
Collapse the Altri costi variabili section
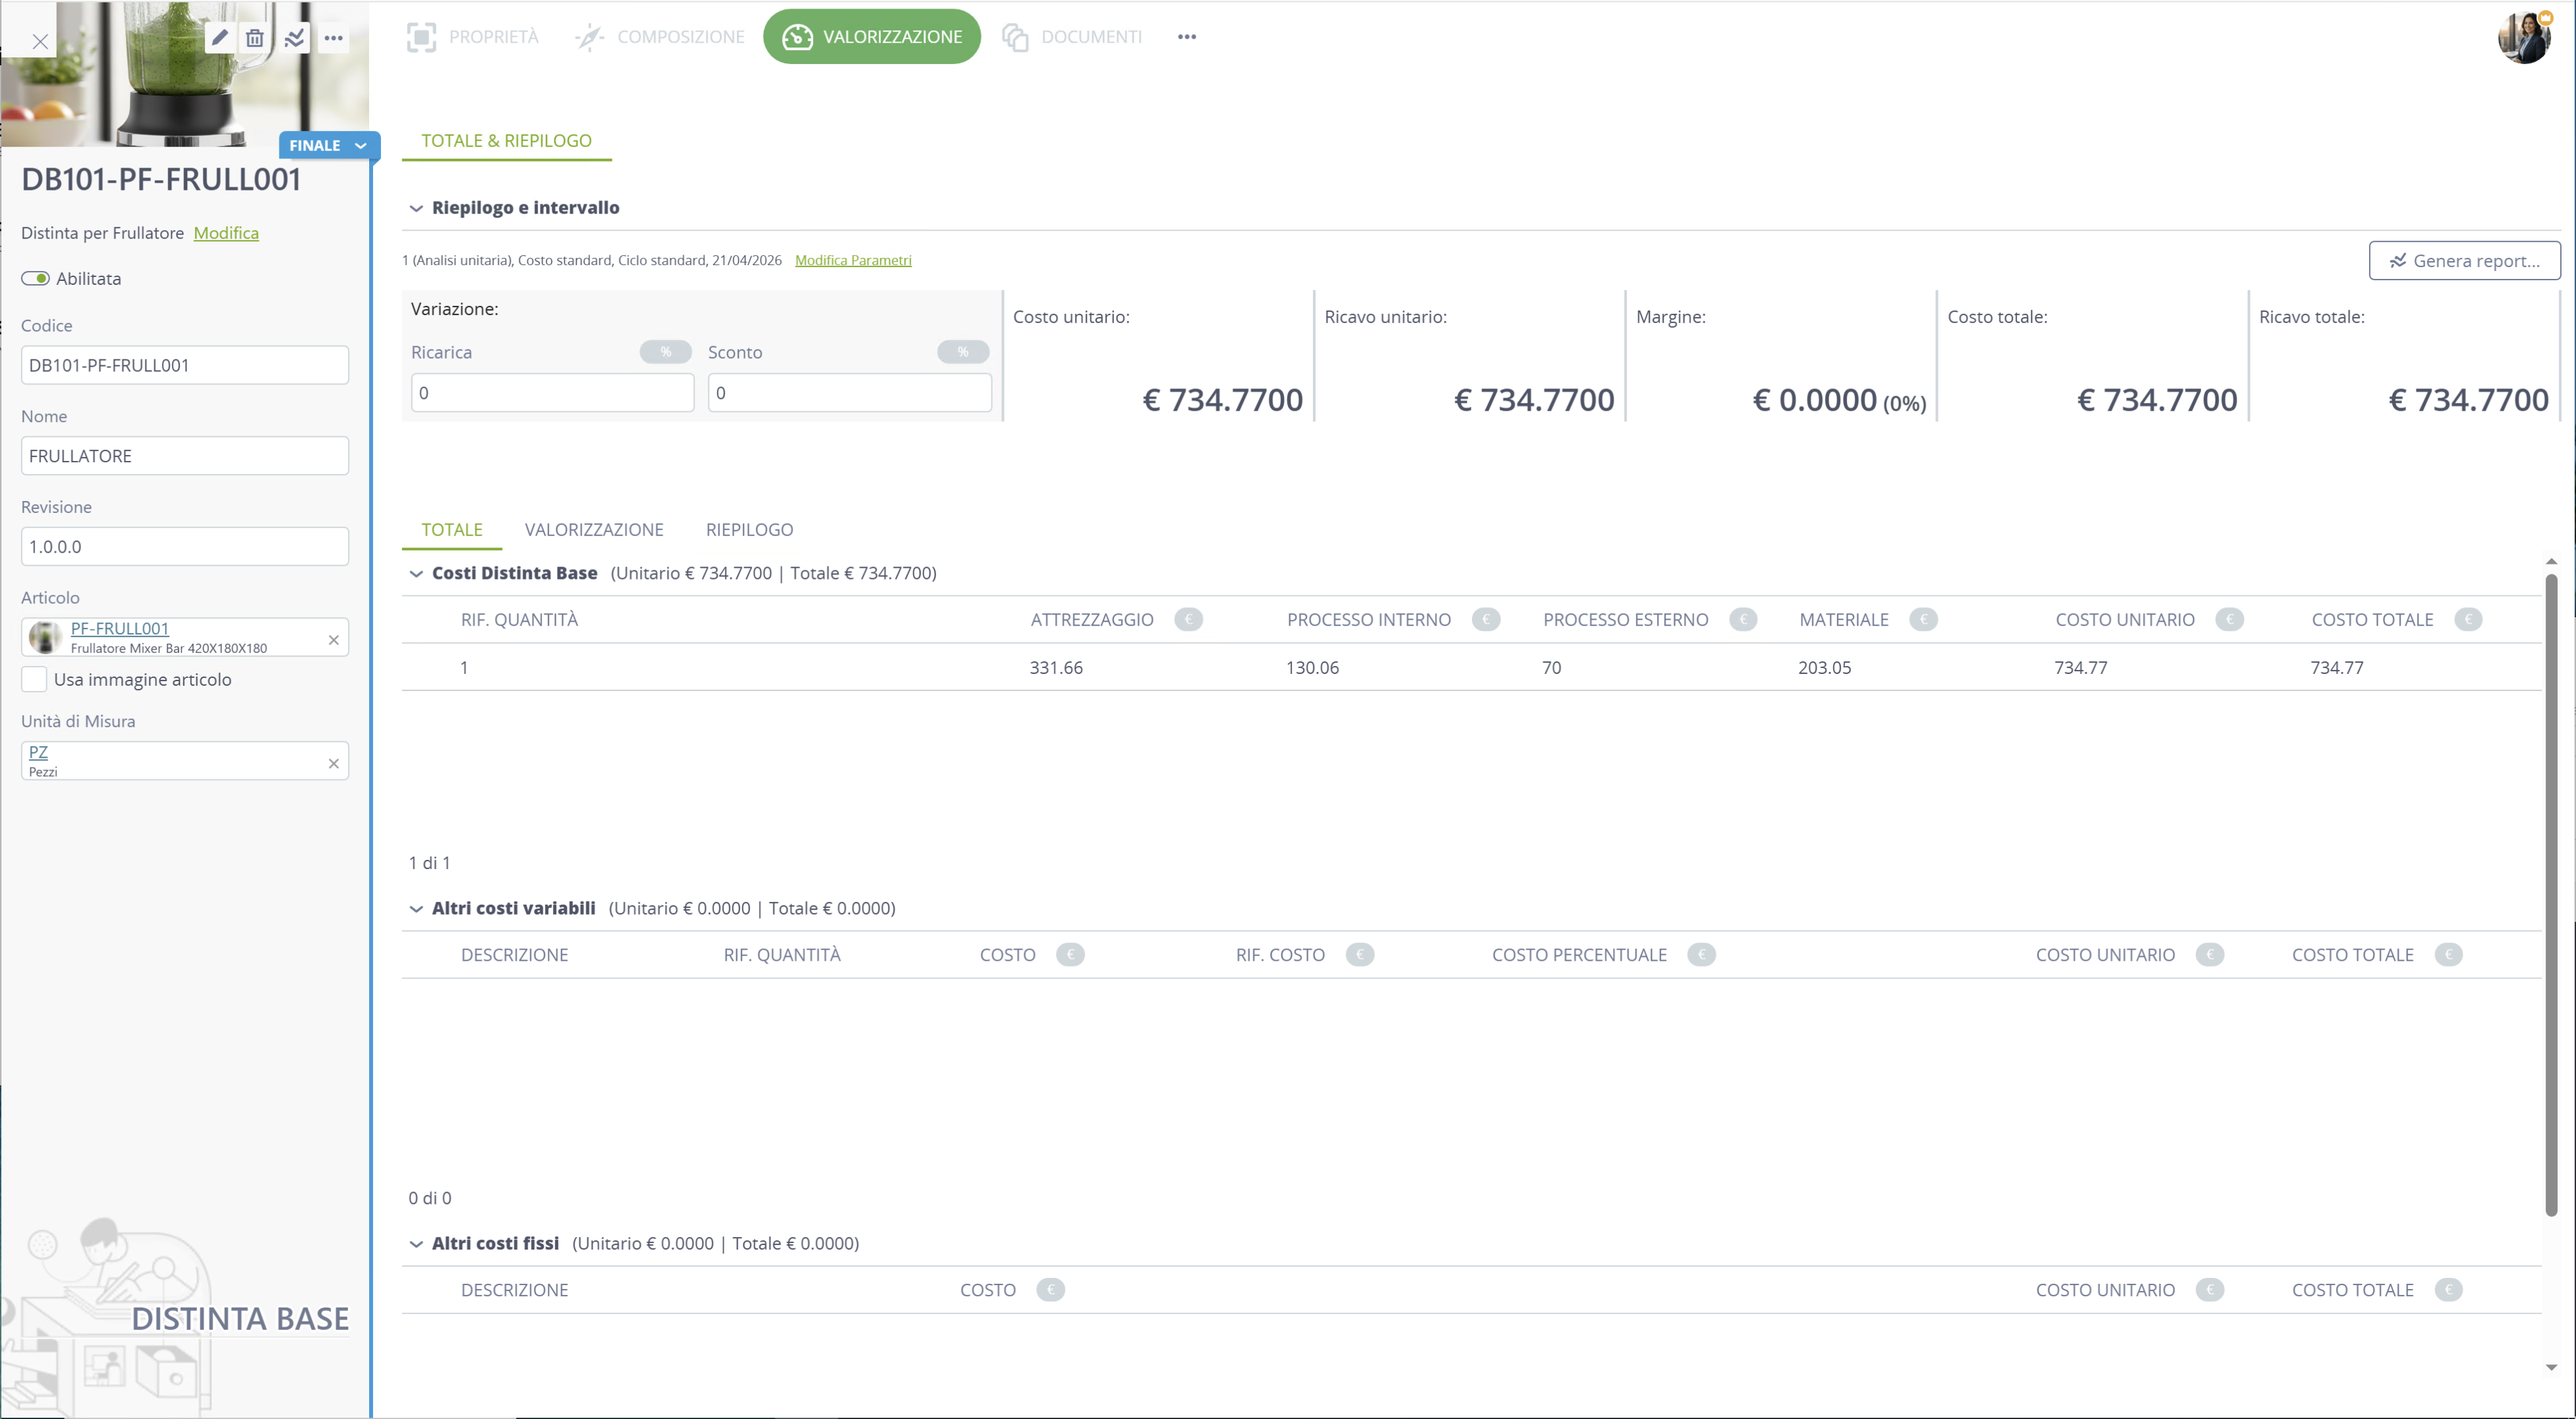(x=416, y=909)
